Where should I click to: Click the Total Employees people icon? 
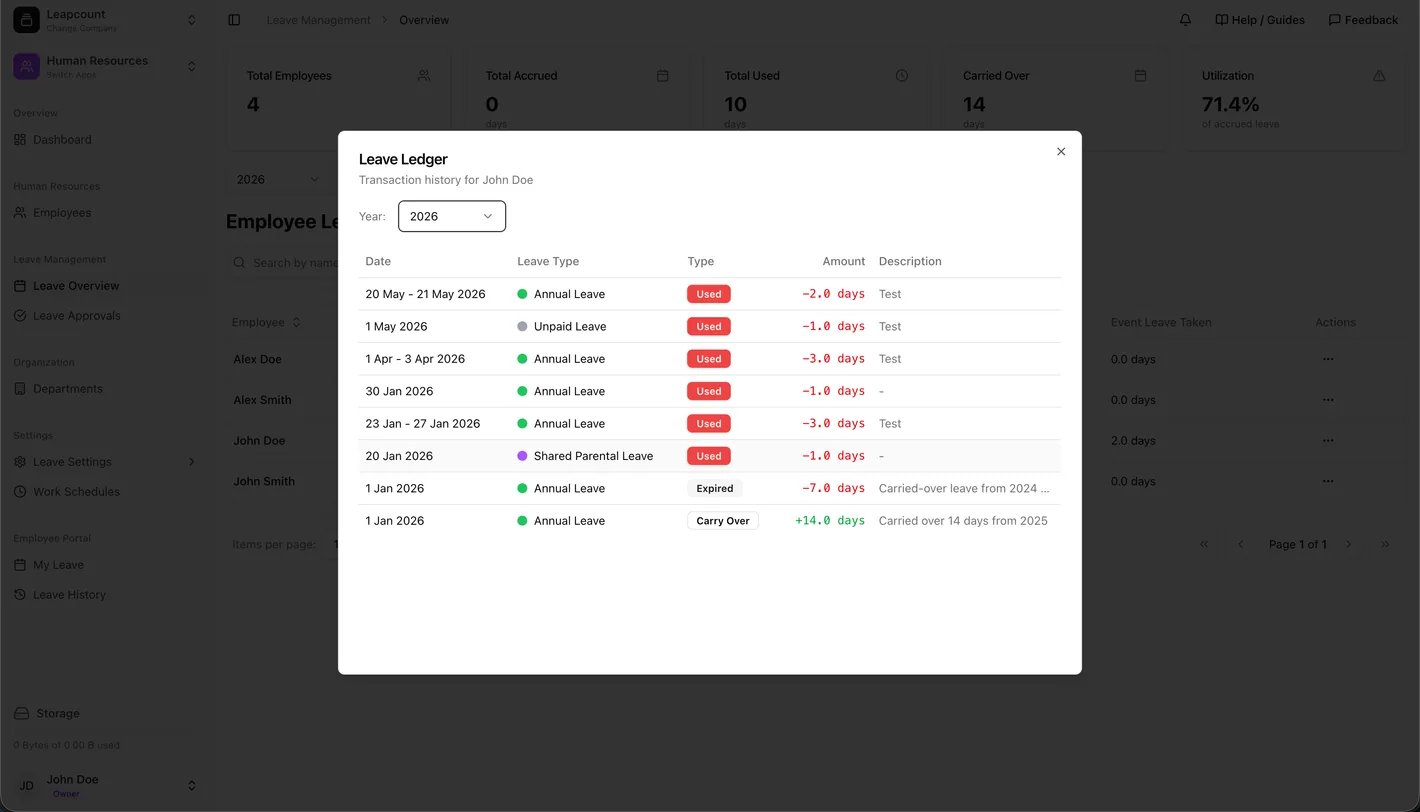click(424, 76)
